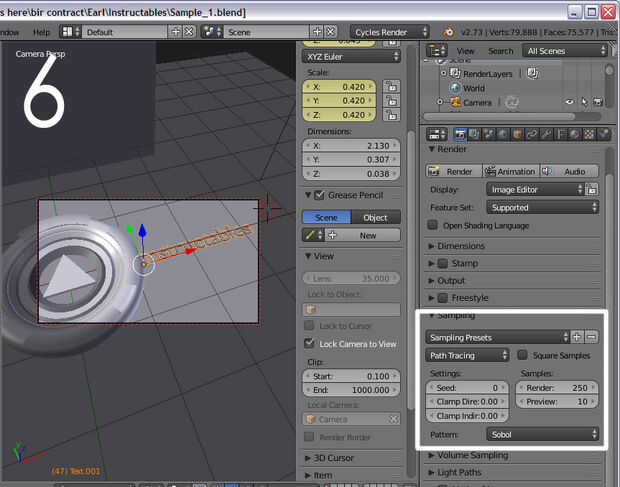Image resolution: width=620 pixels, height=487 pixels.
Task: Click the Render samples value field
Action: point(558,387)
